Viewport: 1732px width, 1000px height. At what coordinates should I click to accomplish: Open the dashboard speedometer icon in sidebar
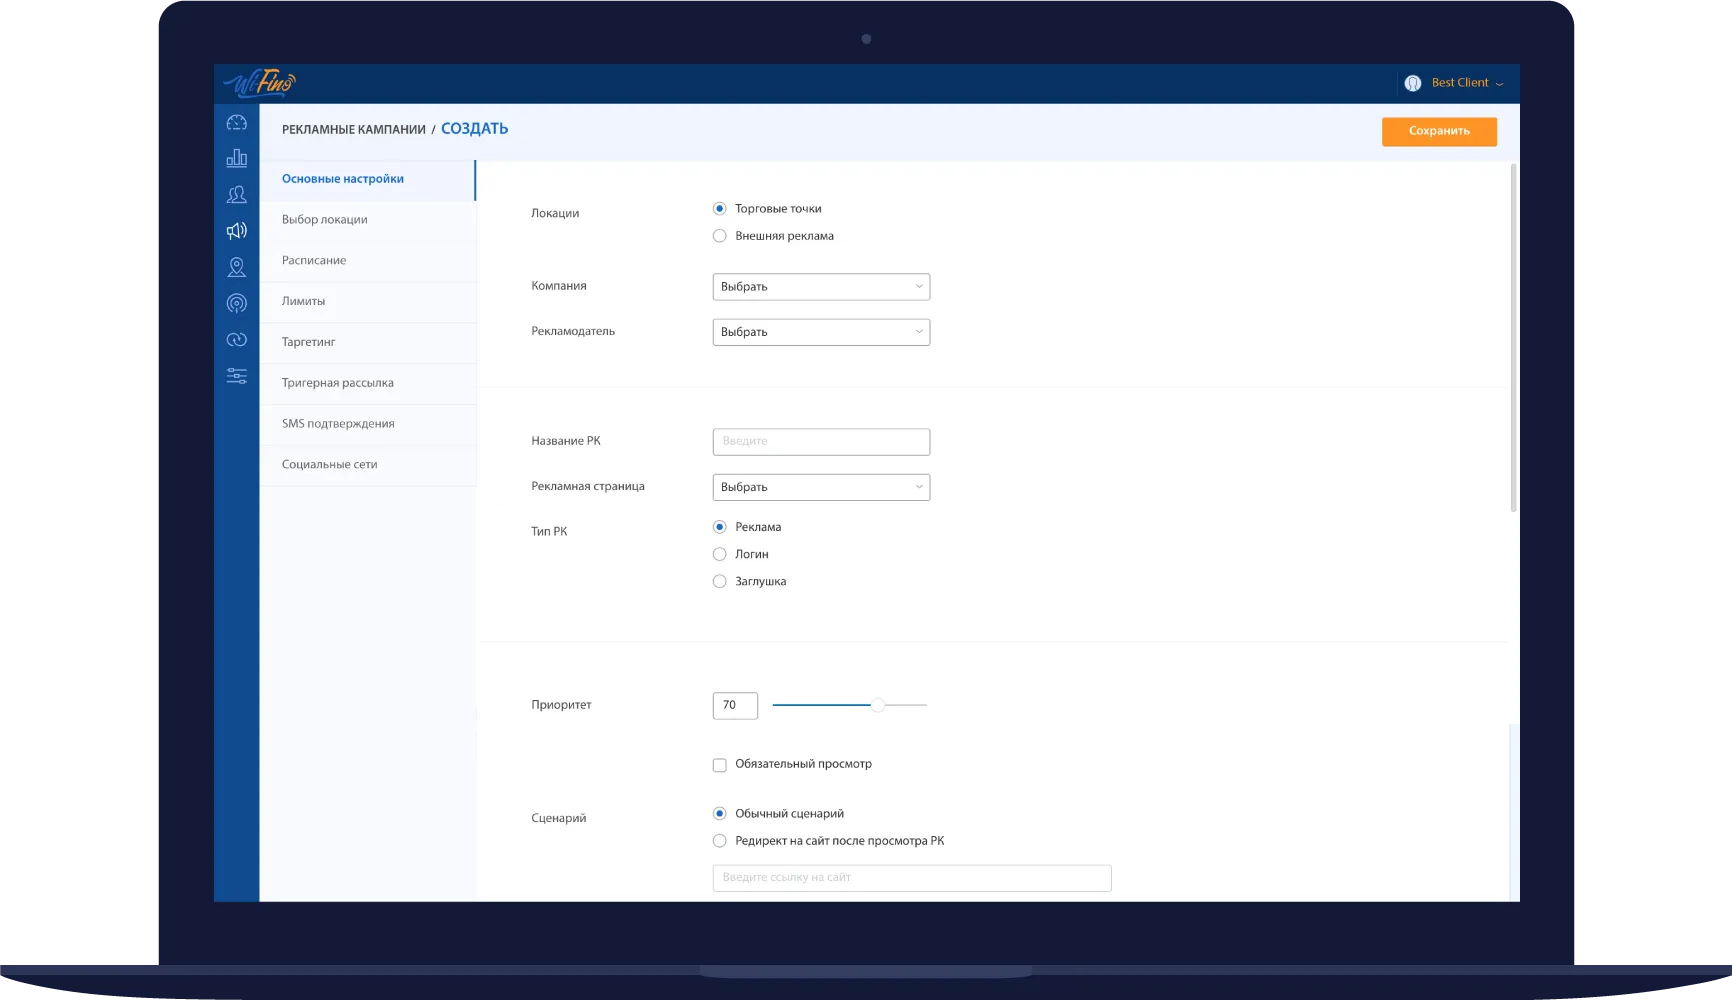point(237,123)
